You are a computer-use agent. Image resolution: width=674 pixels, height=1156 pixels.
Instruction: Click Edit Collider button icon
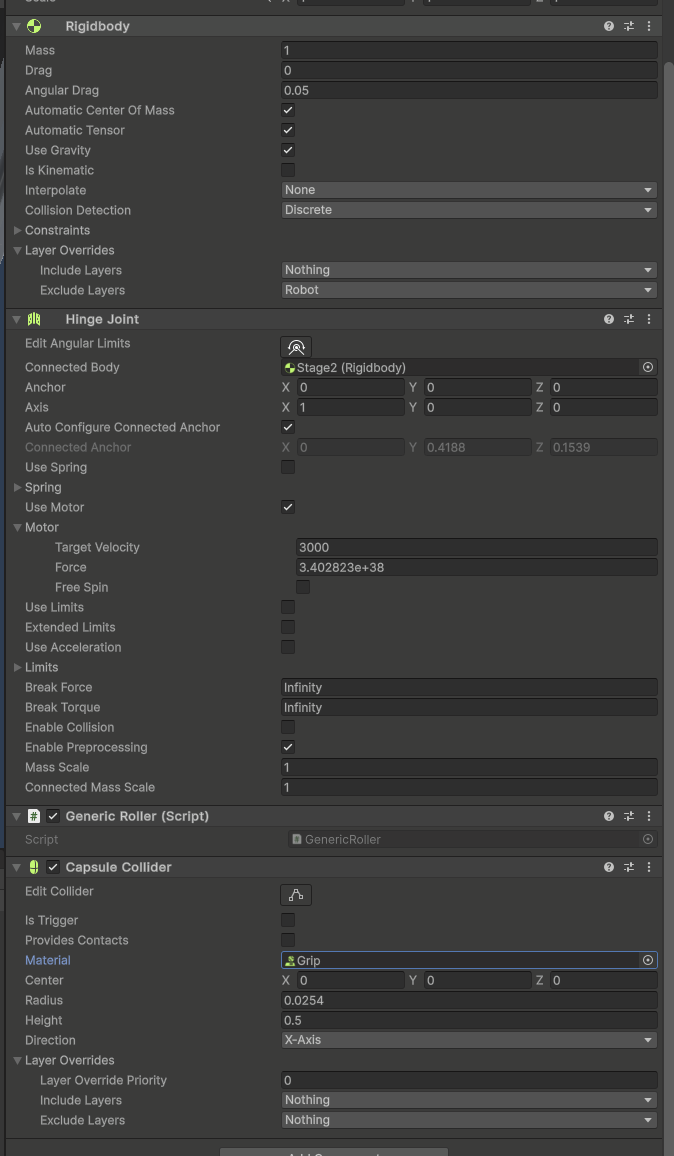click(296, 895)
